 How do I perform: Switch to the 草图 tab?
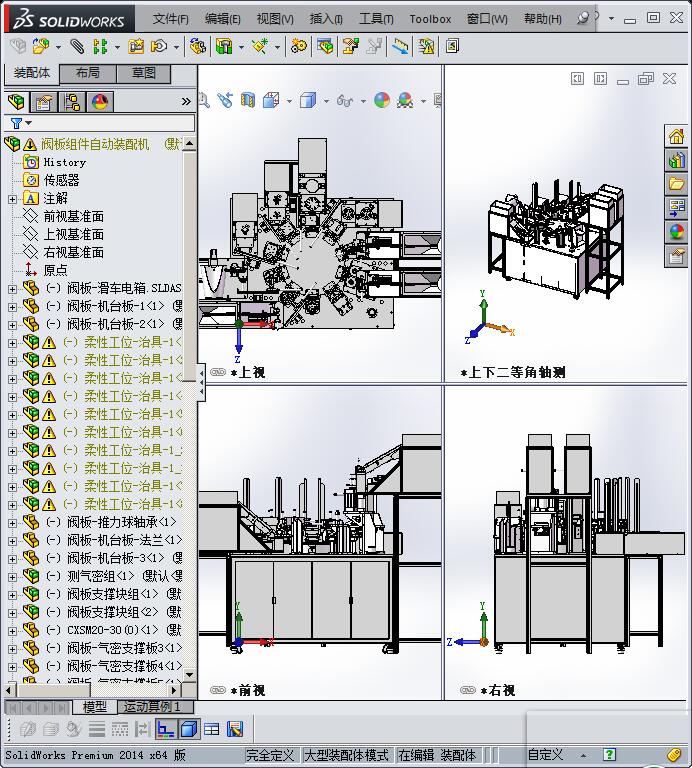tap(143, 73)
